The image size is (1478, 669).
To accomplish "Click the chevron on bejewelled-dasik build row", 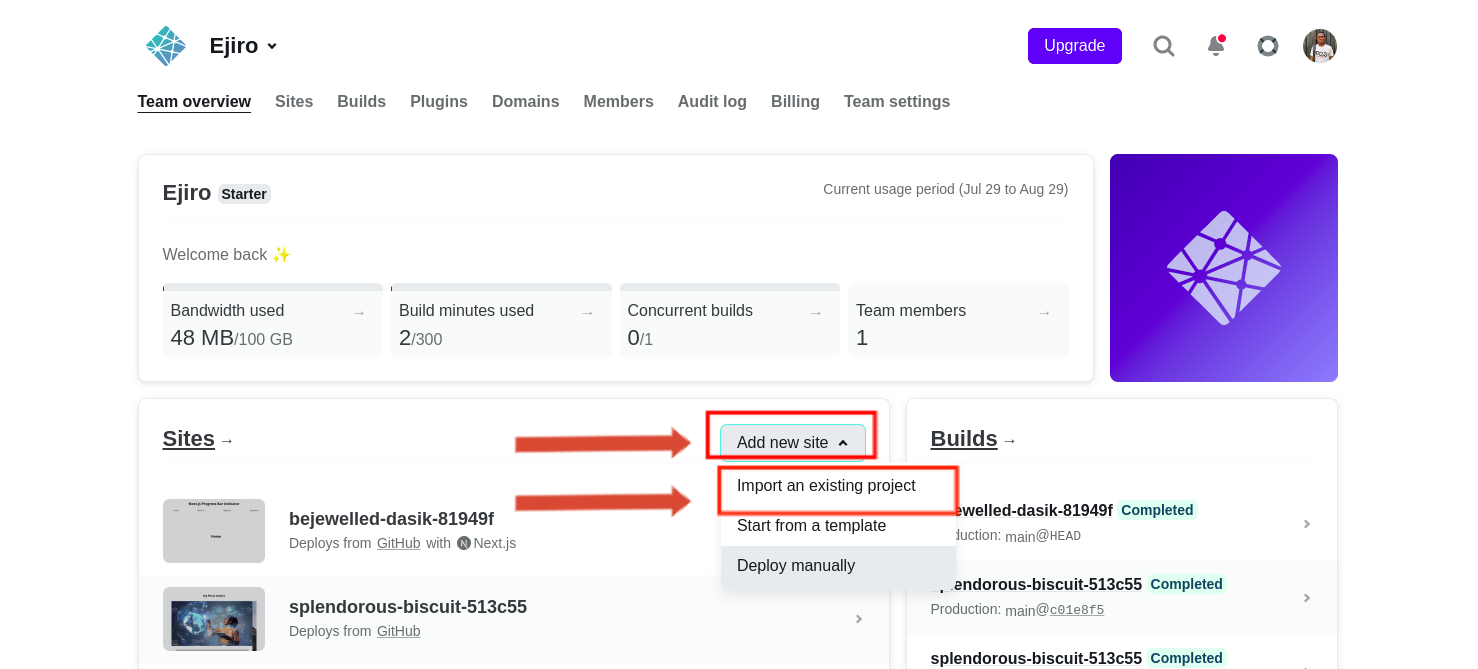I will click(x=1306, y=524).
